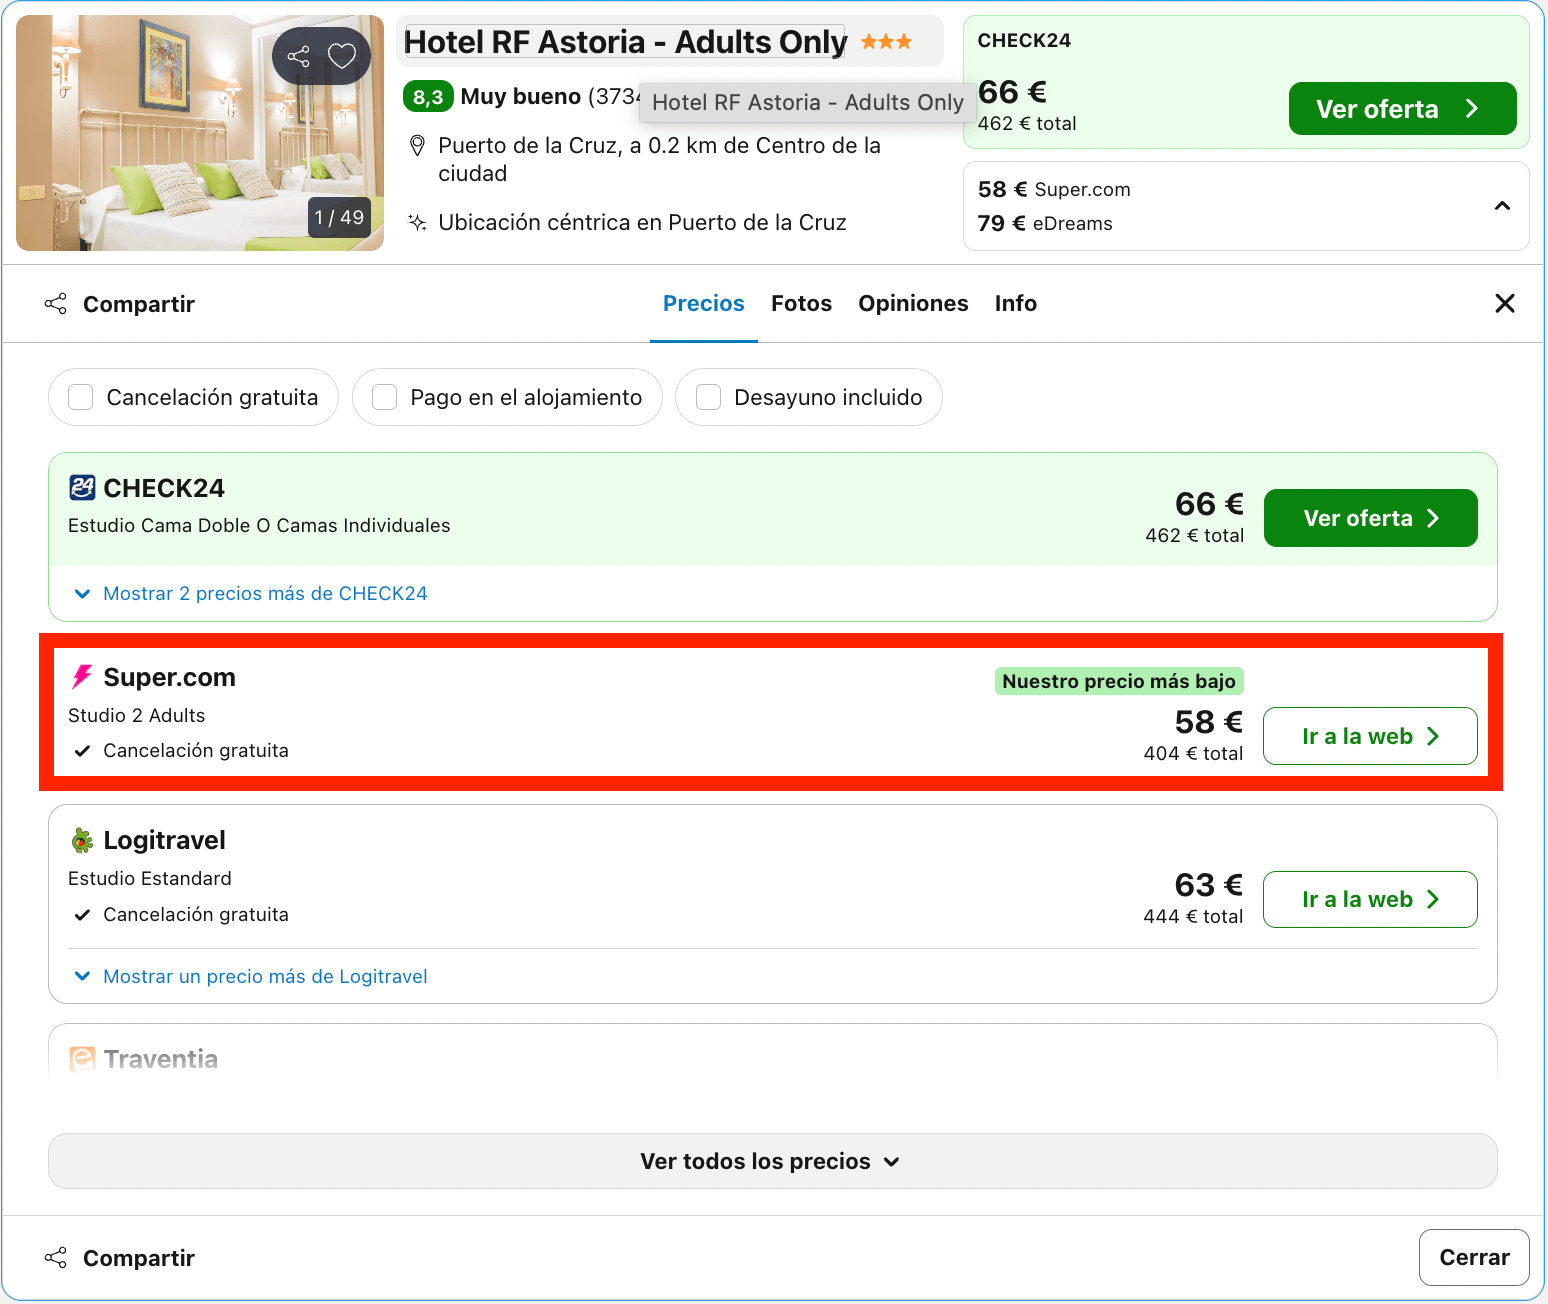
Task: Click Ir a la web for Super.com
Action: (x=1371, y=736)
